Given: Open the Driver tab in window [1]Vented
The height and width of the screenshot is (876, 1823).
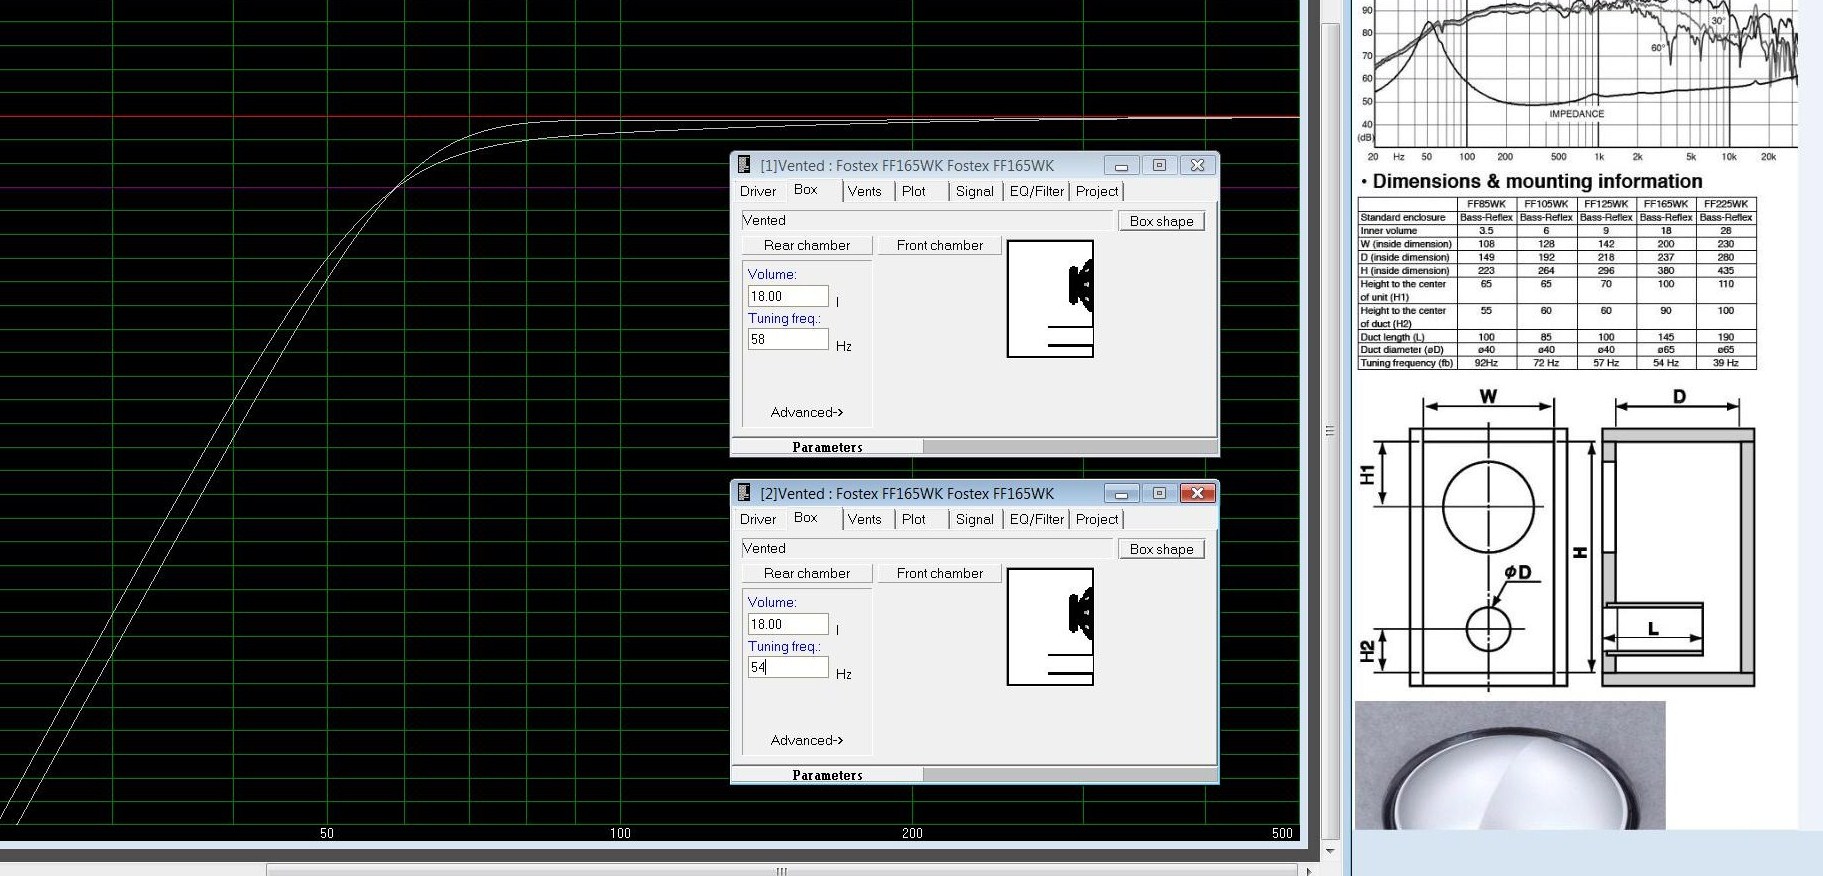Looking at the screenshot, I should (x=758, y=191).
